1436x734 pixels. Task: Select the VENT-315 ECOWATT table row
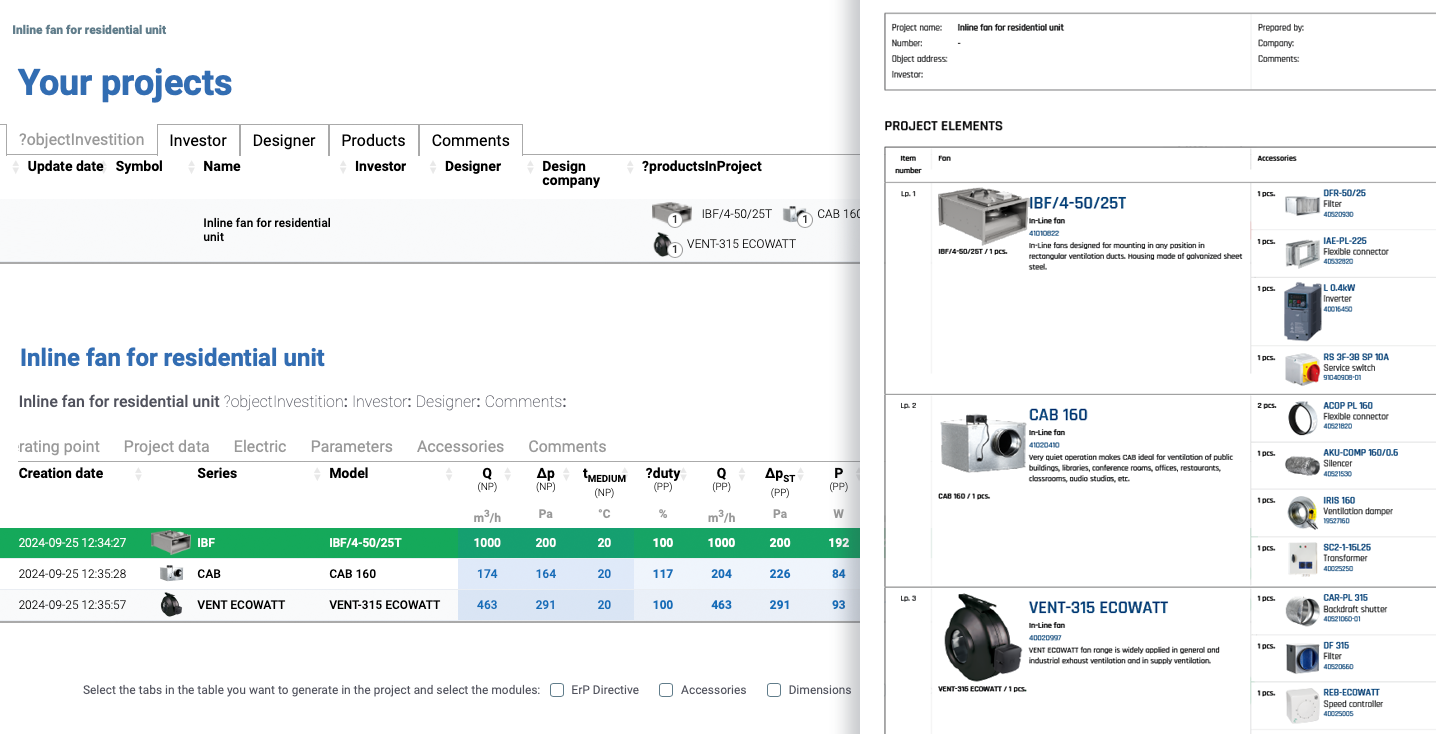tap(430, 605)
